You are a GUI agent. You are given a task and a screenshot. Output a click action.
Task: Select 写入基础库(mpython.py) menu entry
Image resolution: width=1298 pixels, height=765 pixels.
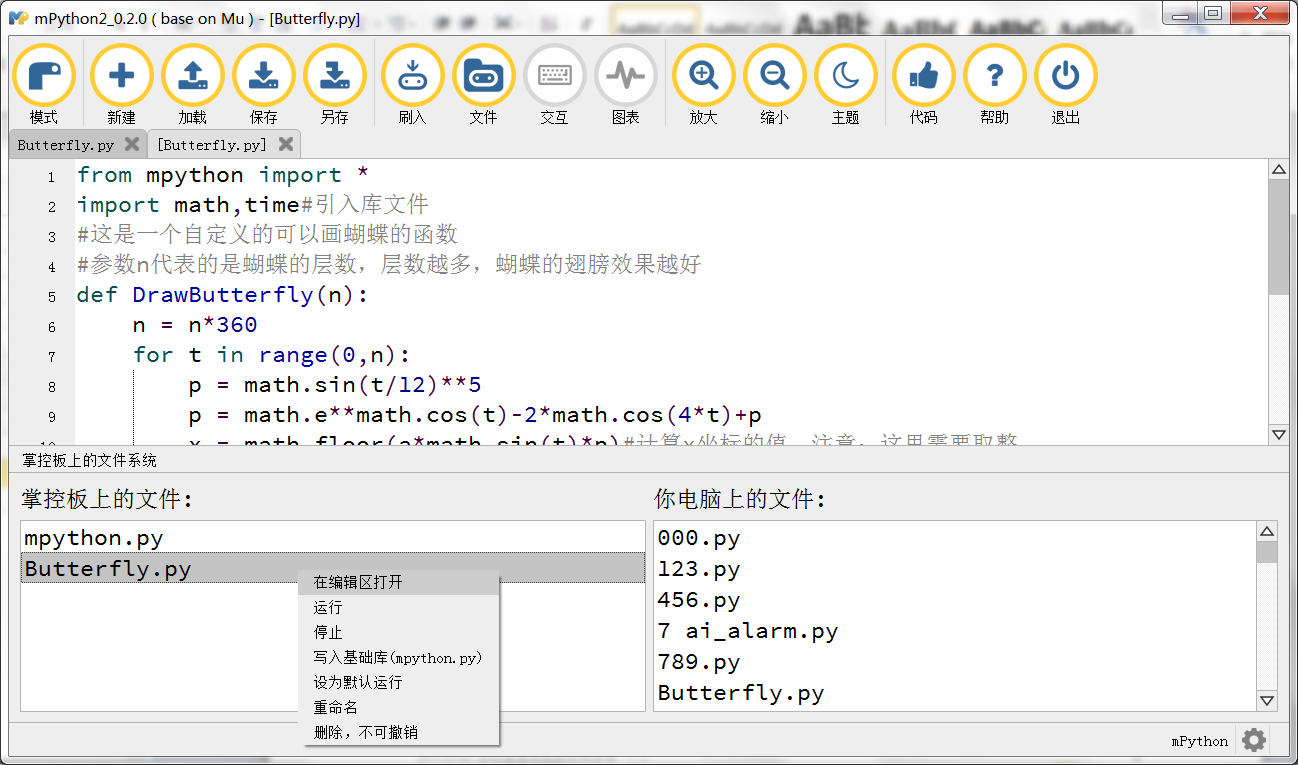[x=398, y=657]
